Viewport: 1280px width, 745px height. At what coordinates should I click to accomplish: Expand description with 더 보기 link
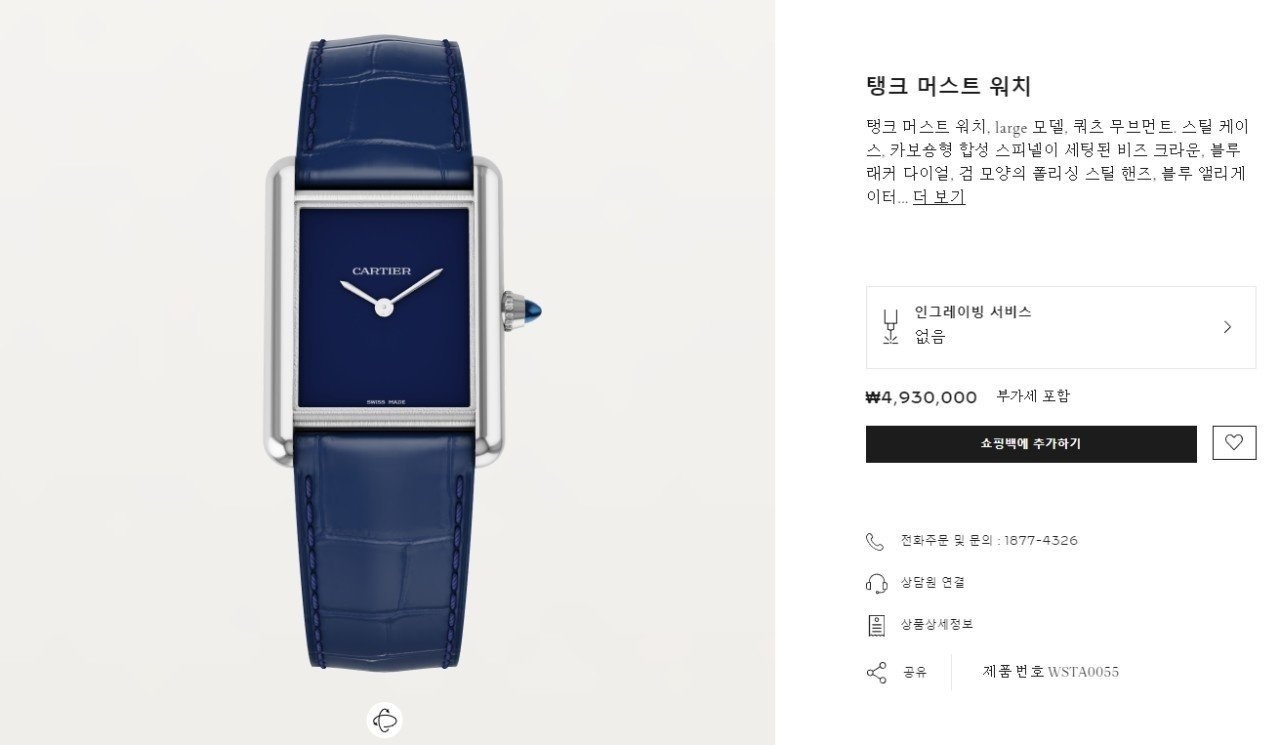939,197
